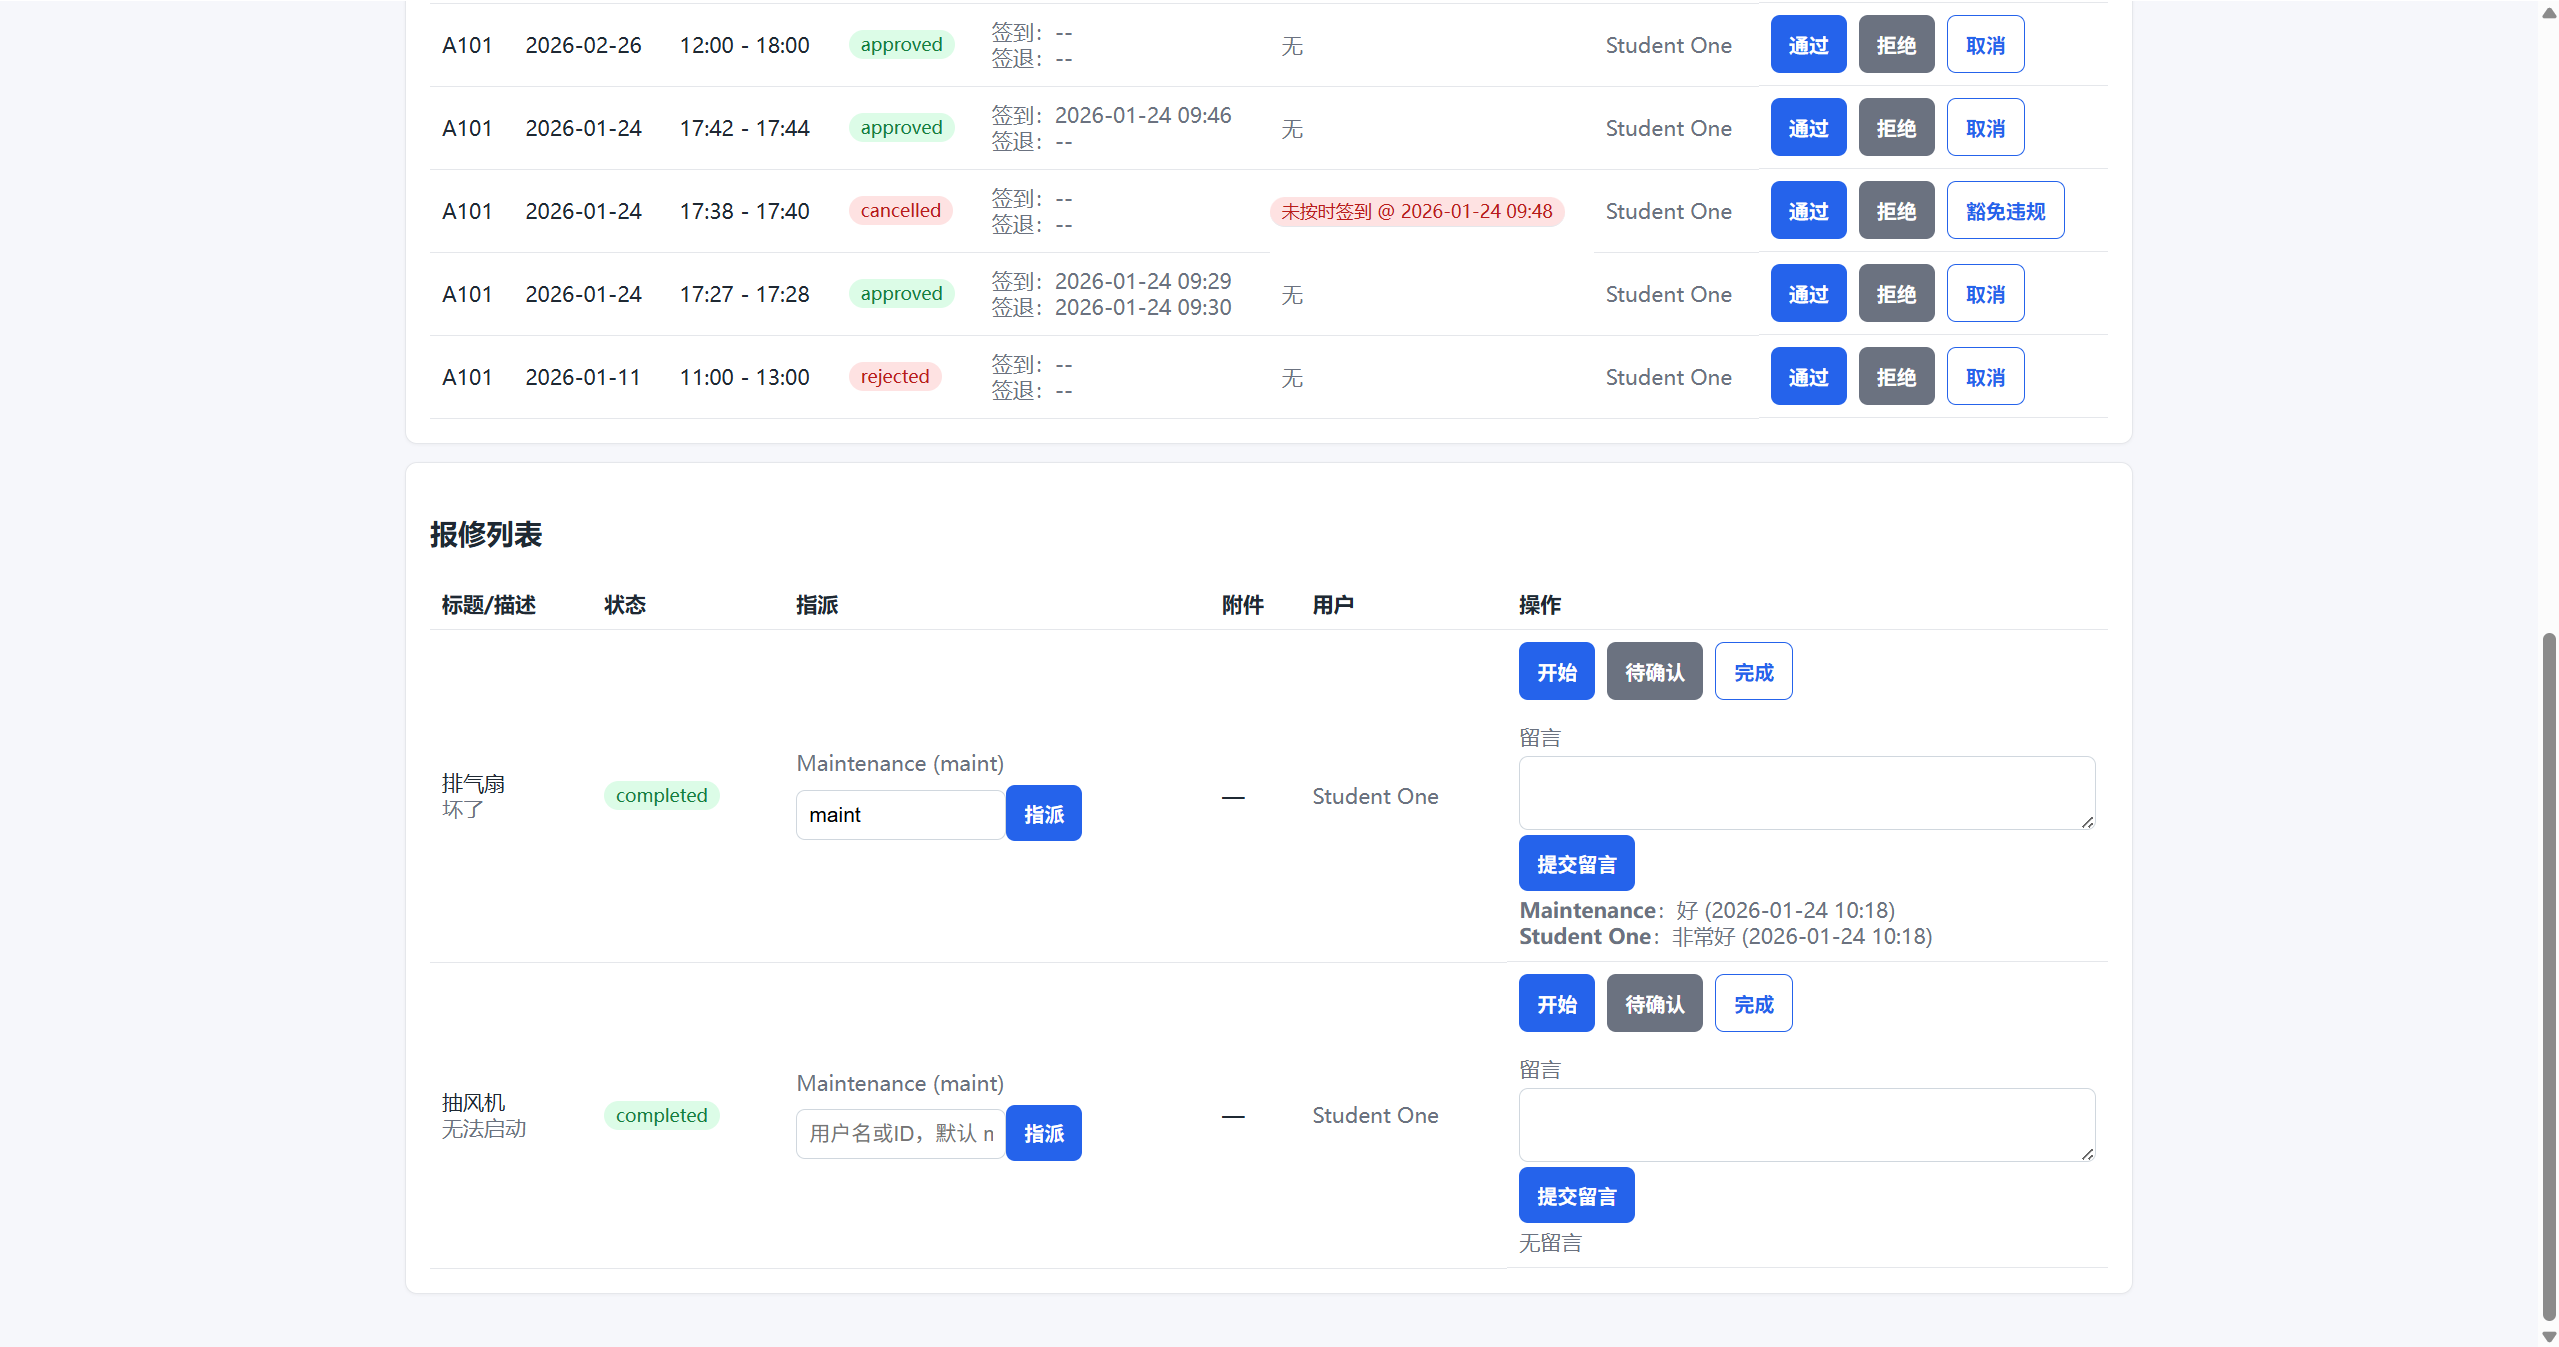The image size is (2559, 1347).
Task: Click 开始 for the 排气扇 repair
Action: 1555,672
